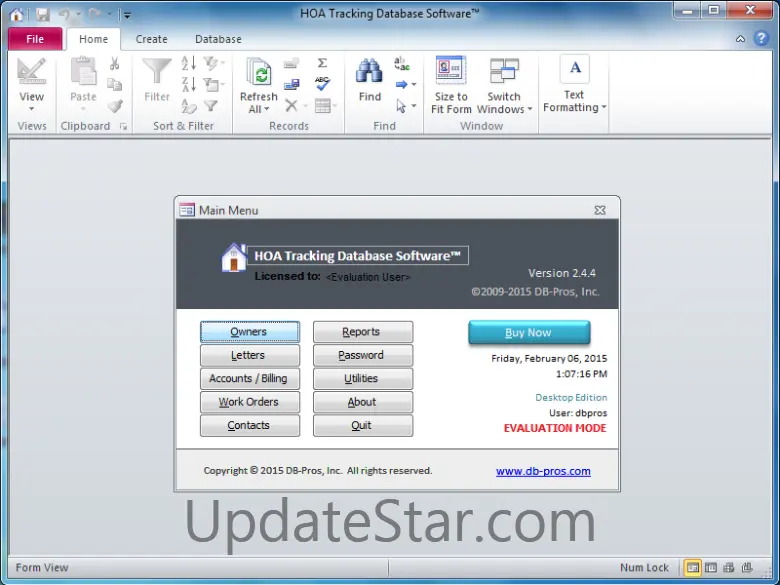
Task: Open the More records options icon
Action: click(326, 105)
